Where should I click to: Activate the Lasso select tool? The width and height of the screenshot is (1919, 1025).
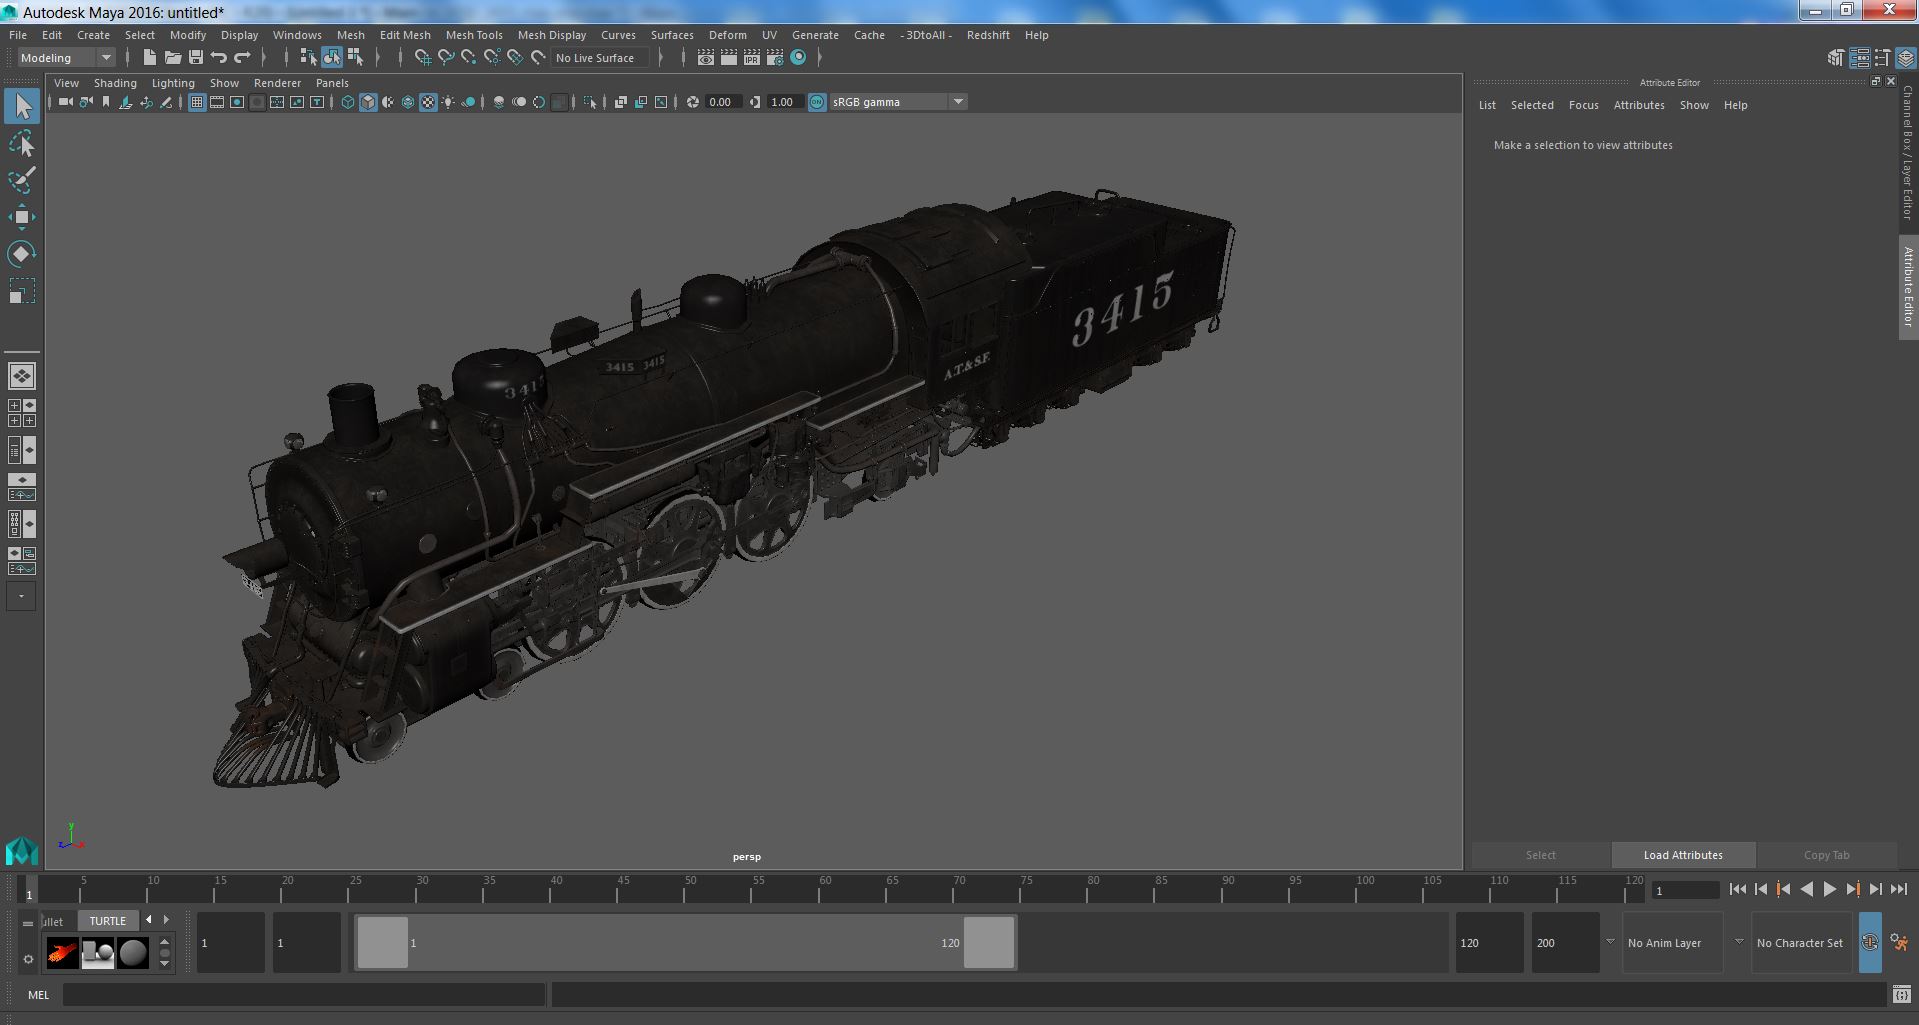pyautogui.click(x=22, y=144)
